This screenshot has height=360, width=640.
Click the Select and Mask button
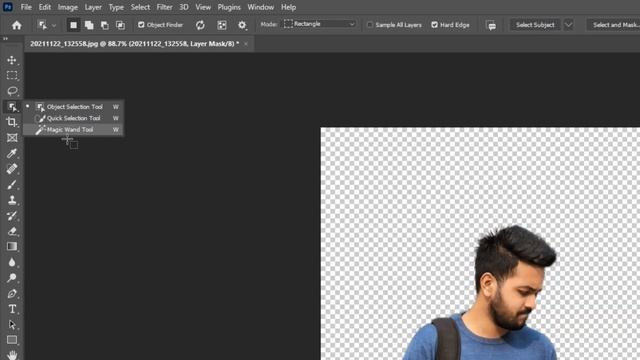pos(614,25)
